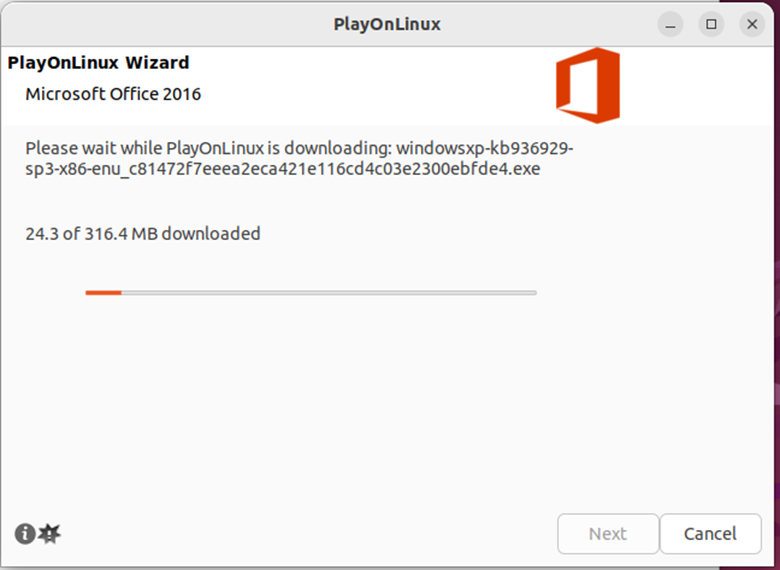Click the PlayOnLinux title bar text
Screen dimensions: 780x570
point(387,24)
